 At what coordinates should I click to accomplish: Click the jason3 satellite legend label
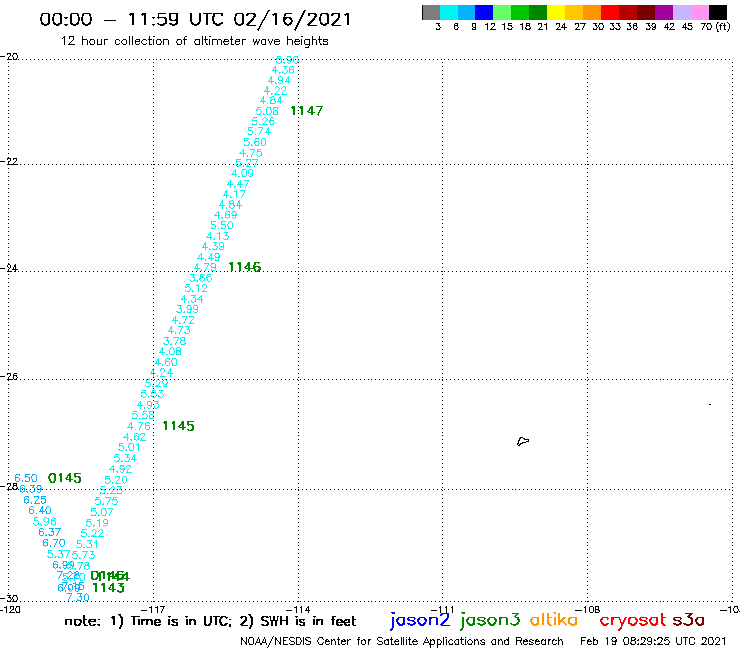coord(490,620)
